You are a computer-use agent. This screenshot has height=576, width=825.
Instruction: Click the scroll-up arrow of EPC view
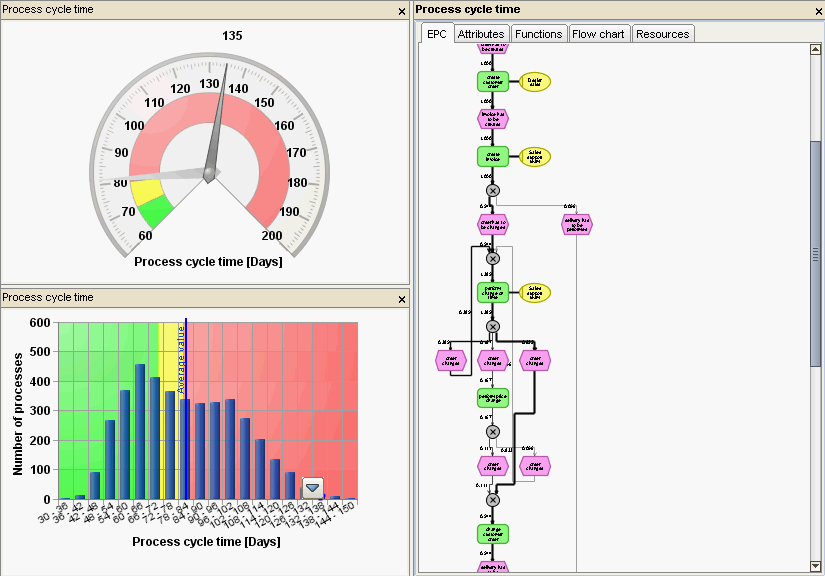tap(815, 49)
